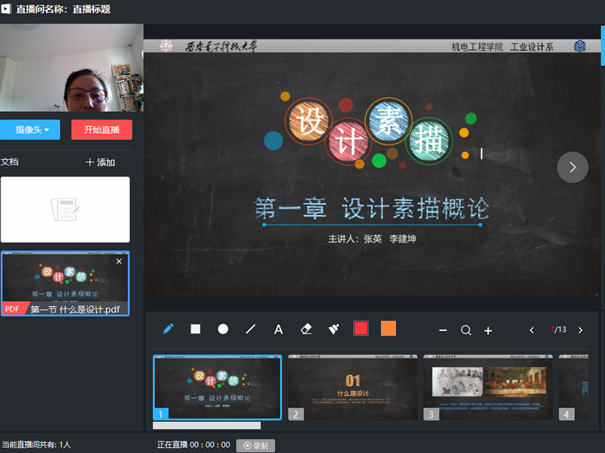Click 添加 to add a document
605x453 pixels.
coord(100,162)
